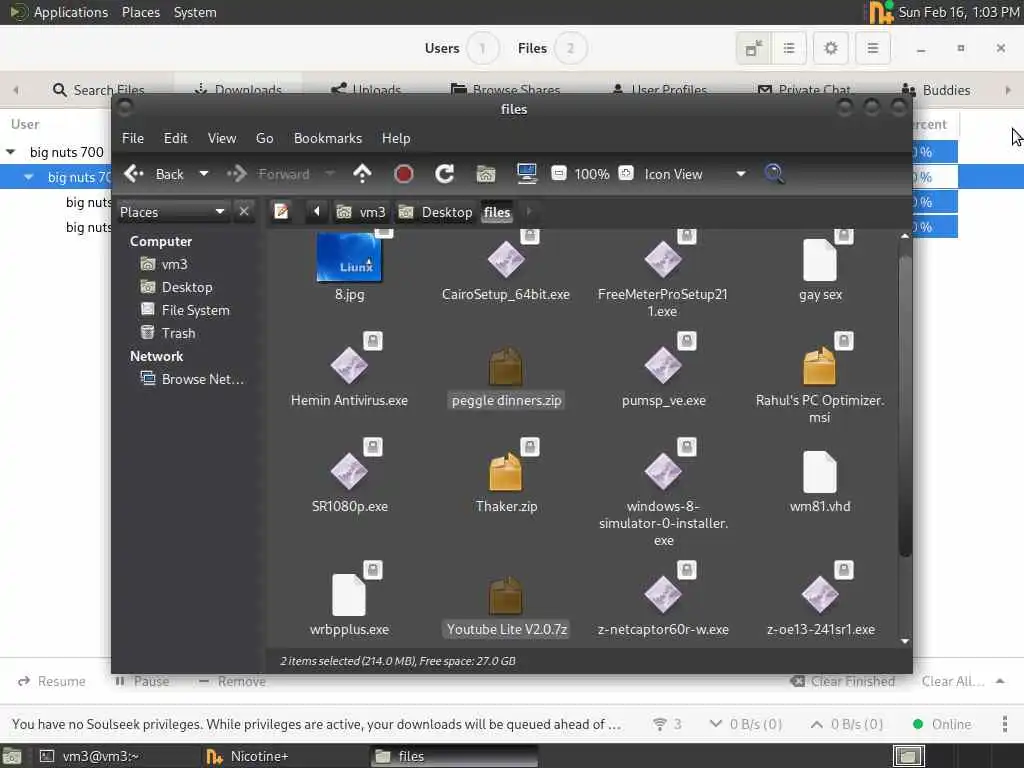
Task: Click the search magnifier icon in toolbar
Action: [x=774, y=174]
